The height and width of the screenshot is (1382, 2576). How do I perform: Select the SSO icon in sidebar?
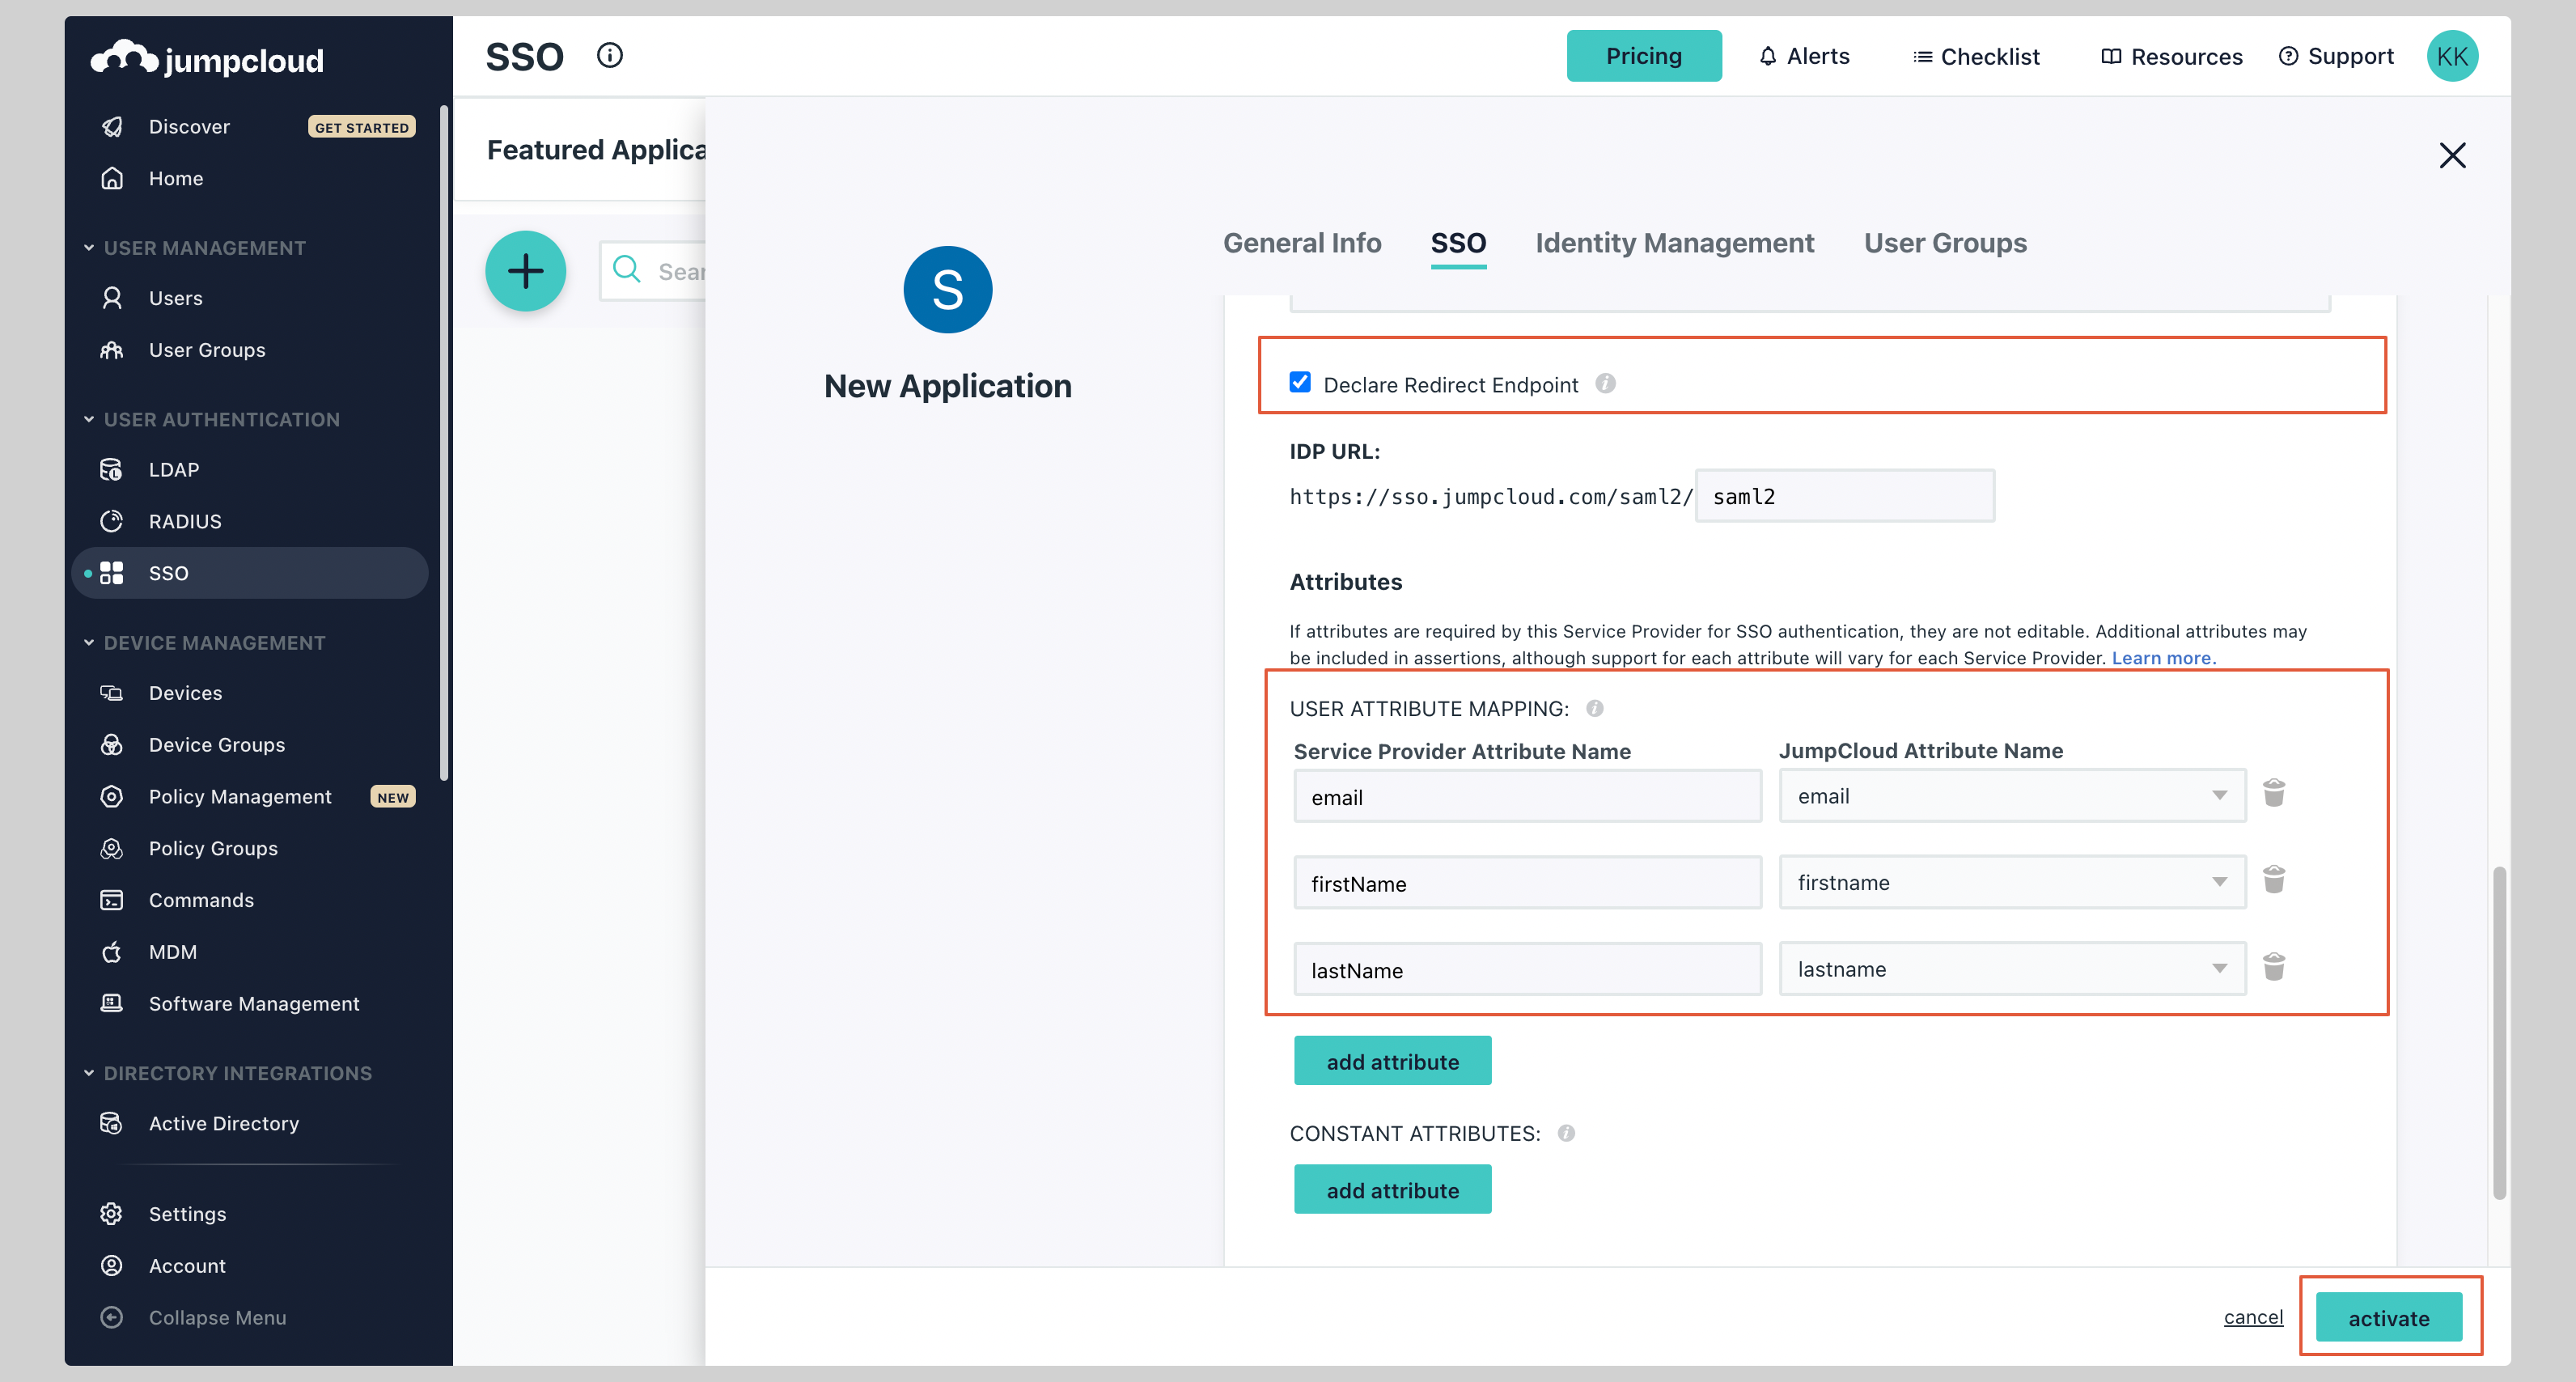pos(112,573)
